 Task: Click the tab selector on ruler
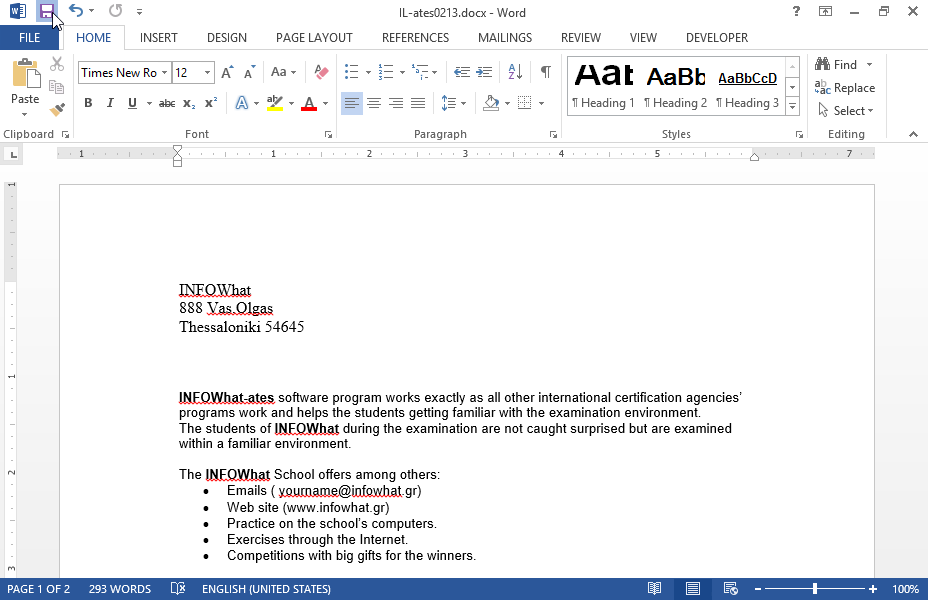(x=12, y=154)
